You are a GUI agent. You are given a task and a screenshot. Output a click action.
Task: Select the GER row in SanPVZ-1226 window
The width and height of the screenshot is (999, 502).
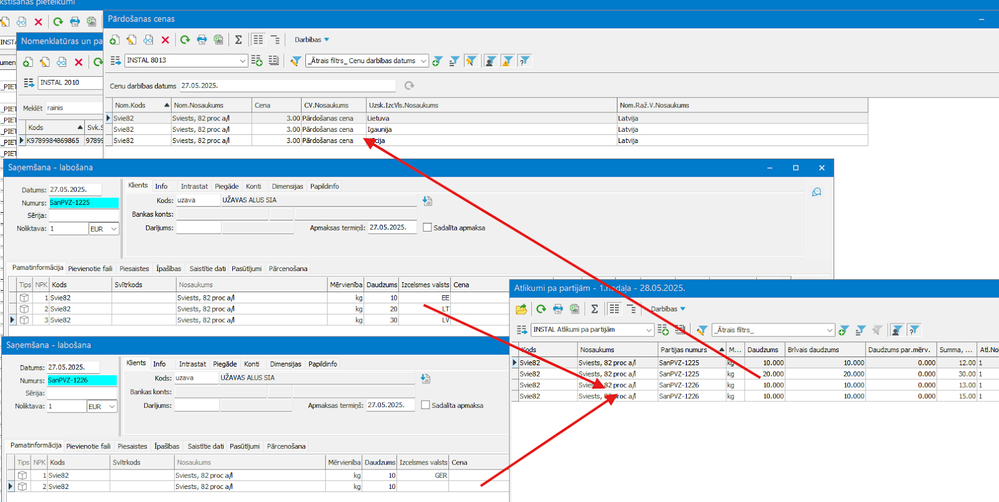click(x=258, y=475)
